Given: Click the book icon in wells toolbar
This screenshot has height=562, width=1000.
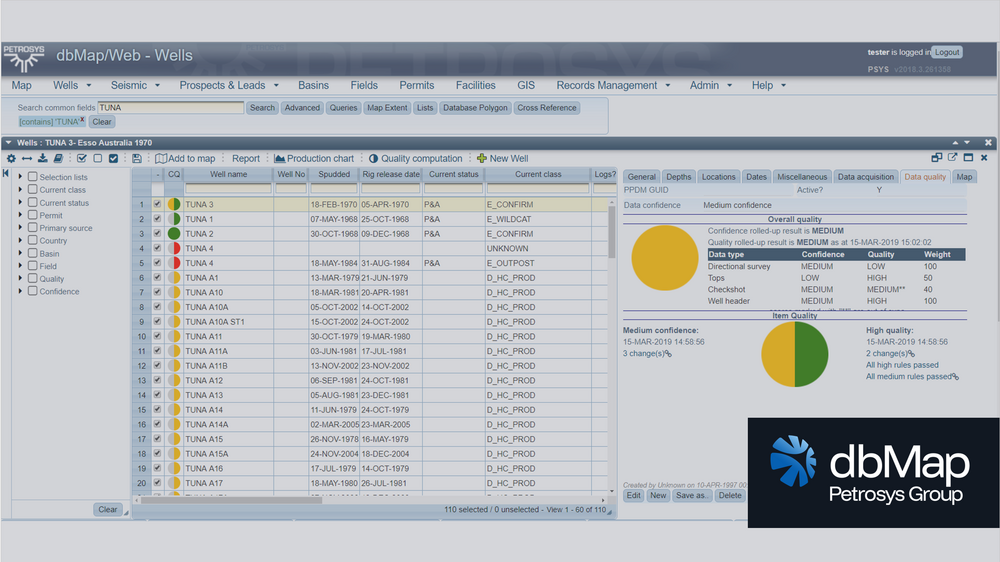Looking at the screenshot, I should (x=58, y=158).
